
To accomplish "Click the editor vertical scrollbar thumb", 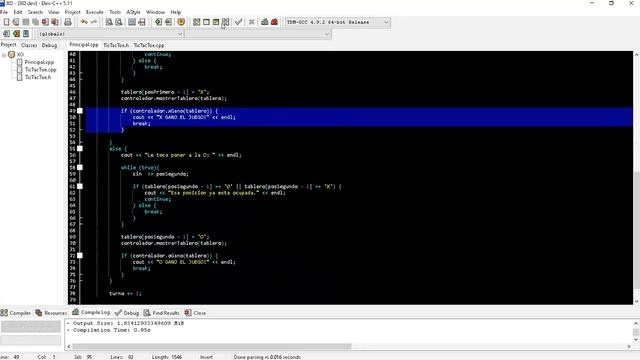I will (x=636, y=229).
